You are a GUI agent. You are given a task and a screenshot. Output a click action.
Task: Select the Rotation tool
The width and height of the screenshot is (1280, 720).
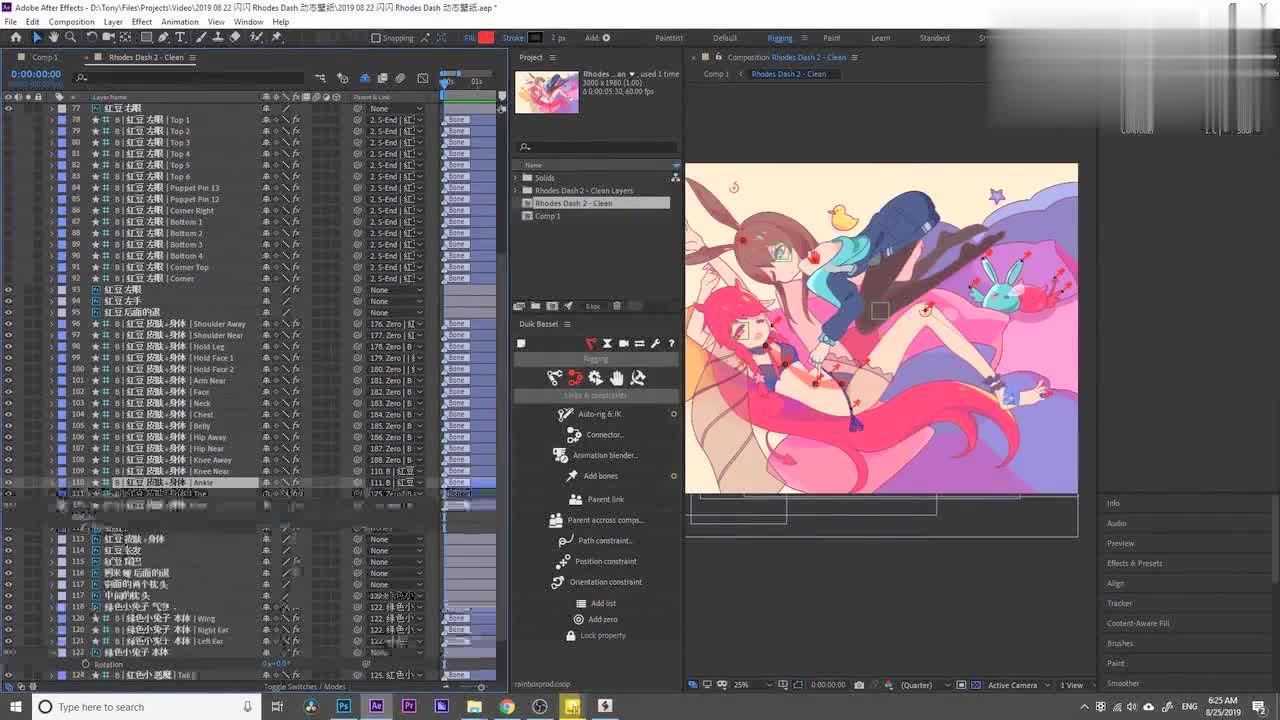92,37
